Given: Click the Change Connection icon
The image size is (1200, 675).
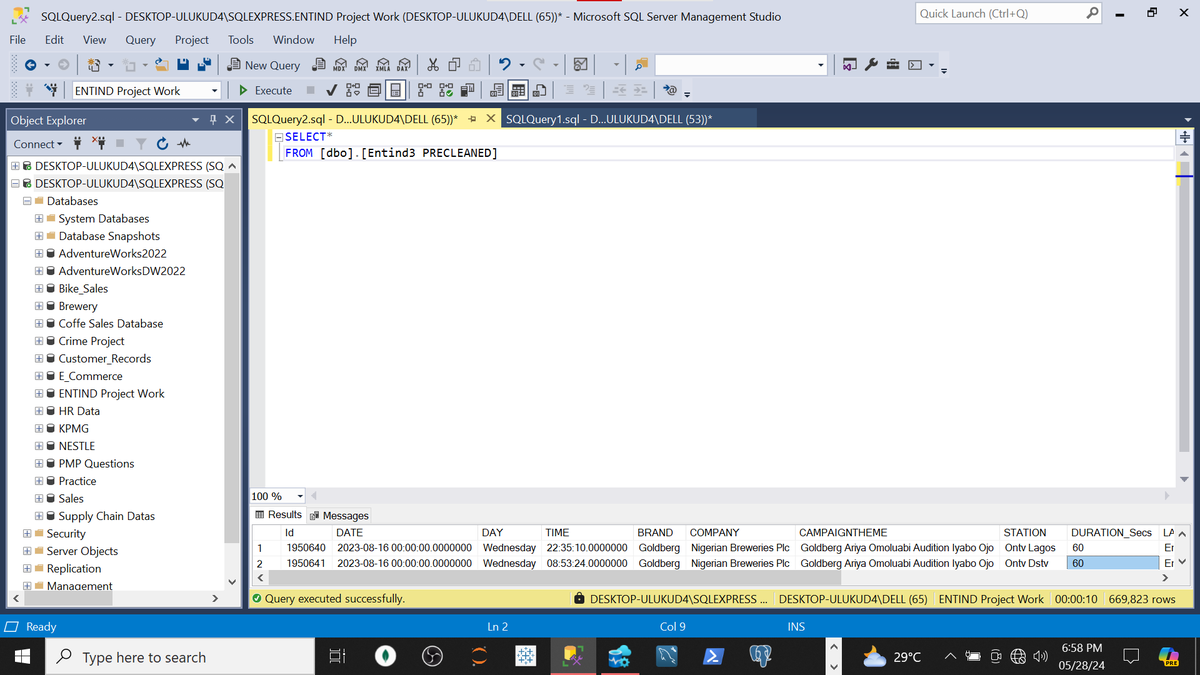Looking at the screenshot, I should pos(50,90).
